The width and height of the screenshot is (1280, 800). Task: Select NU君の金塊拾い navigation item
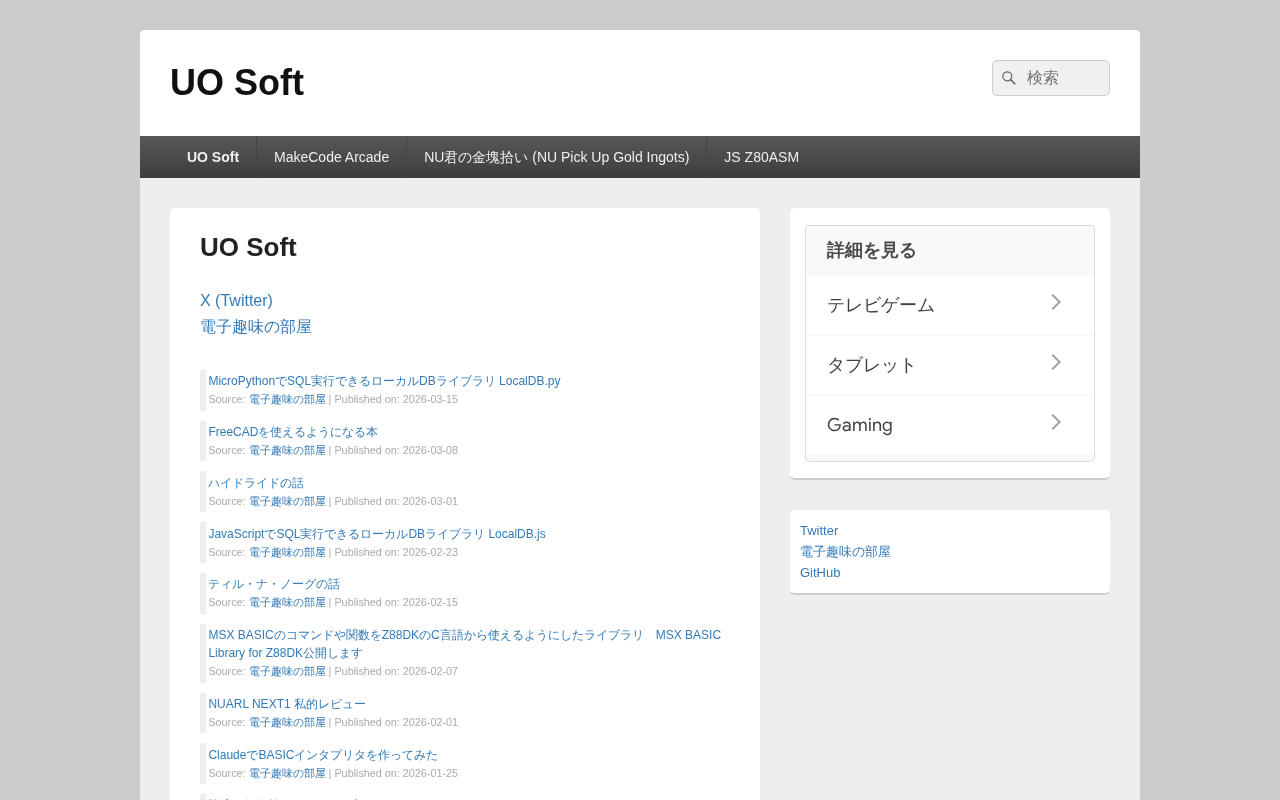point(556,157)
